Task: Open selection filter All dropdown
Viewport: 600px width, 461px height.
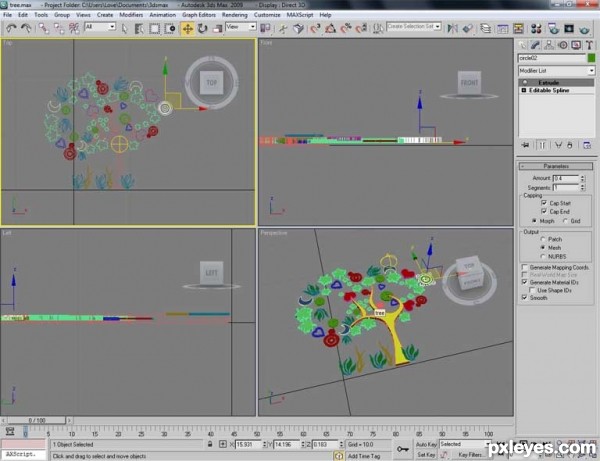Action: click(100, 27)
